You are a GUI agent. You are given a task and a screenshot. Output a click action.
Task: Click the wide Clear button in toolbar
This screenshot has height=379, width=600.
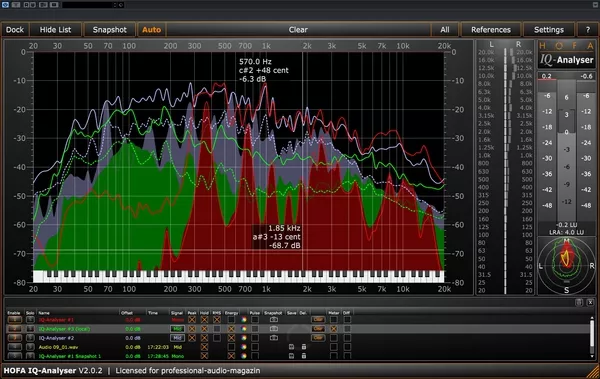pos(298,30)
